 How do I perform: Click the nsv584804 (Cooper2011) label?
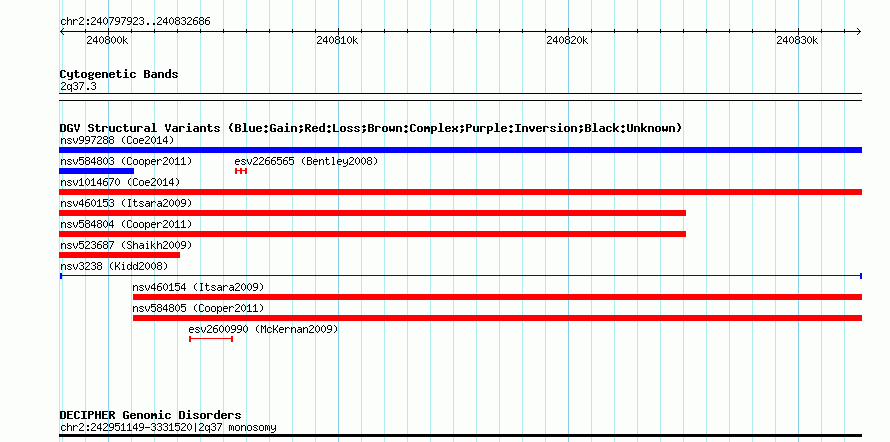tap(126, 224)
